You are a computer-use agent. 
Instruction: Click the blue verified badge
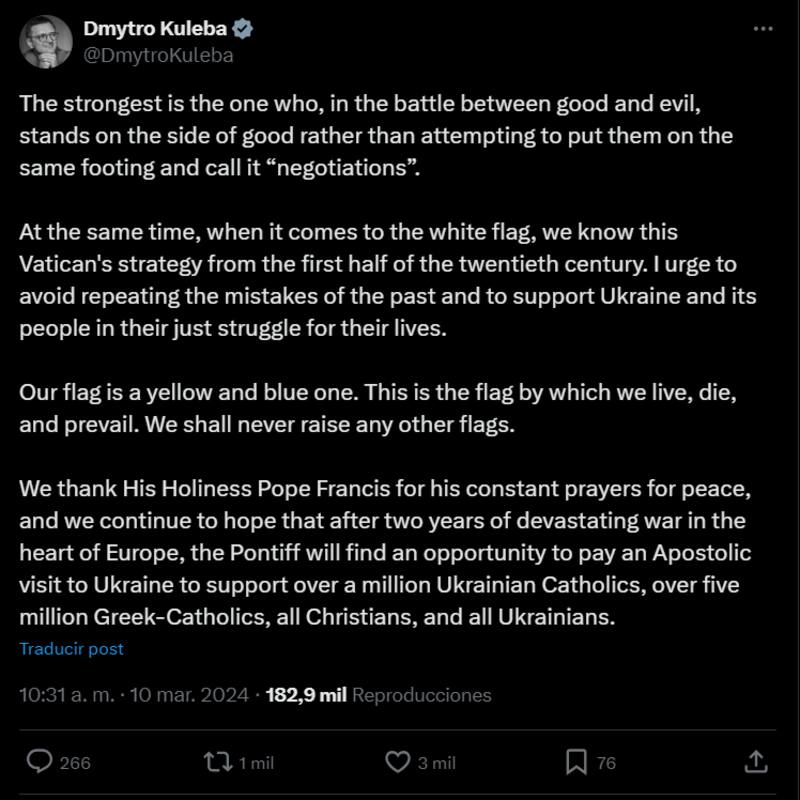(x=243, y=29)
